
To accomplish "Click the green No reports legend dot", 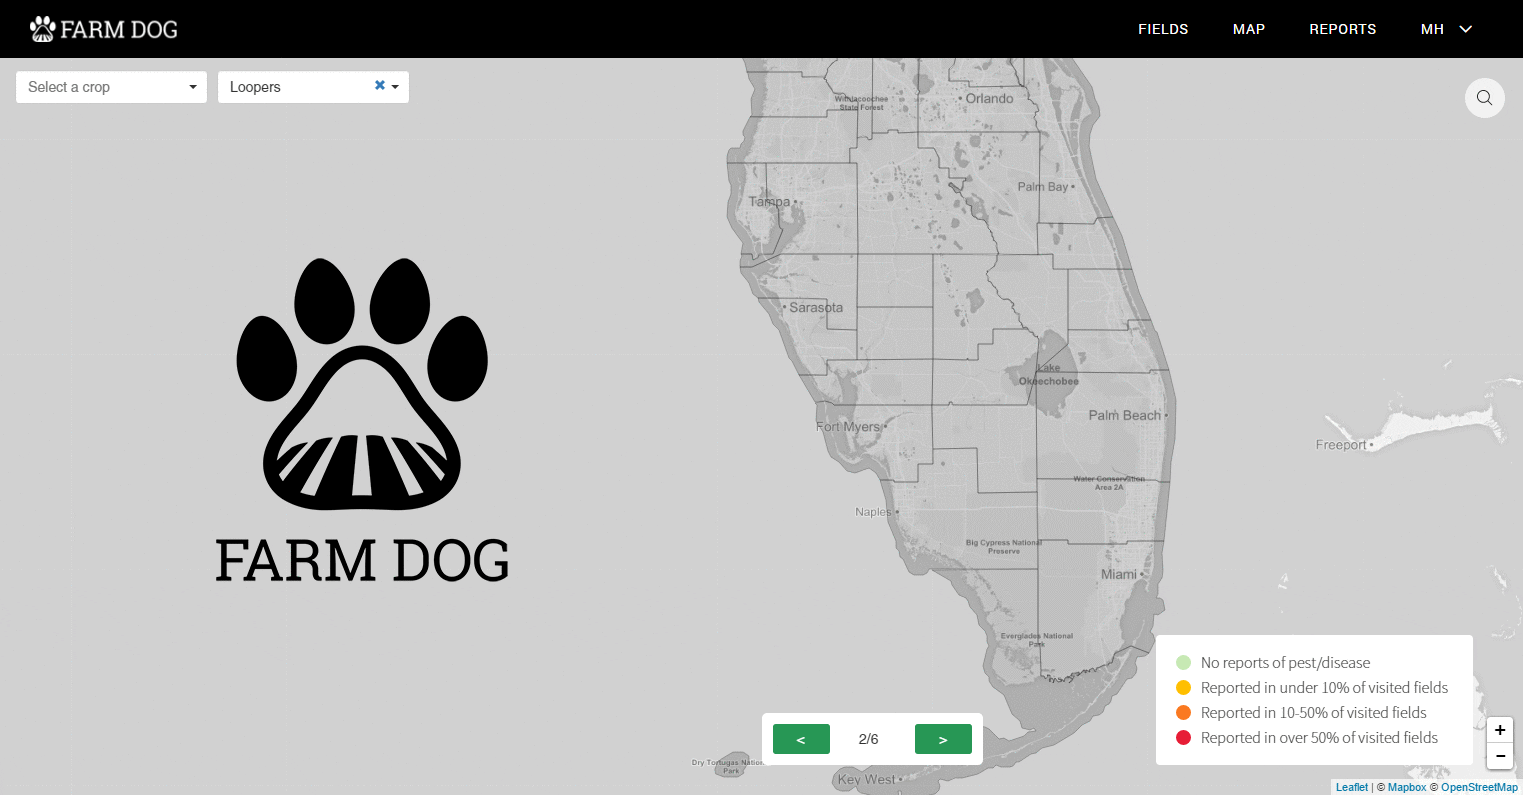I will [1183, 662].
